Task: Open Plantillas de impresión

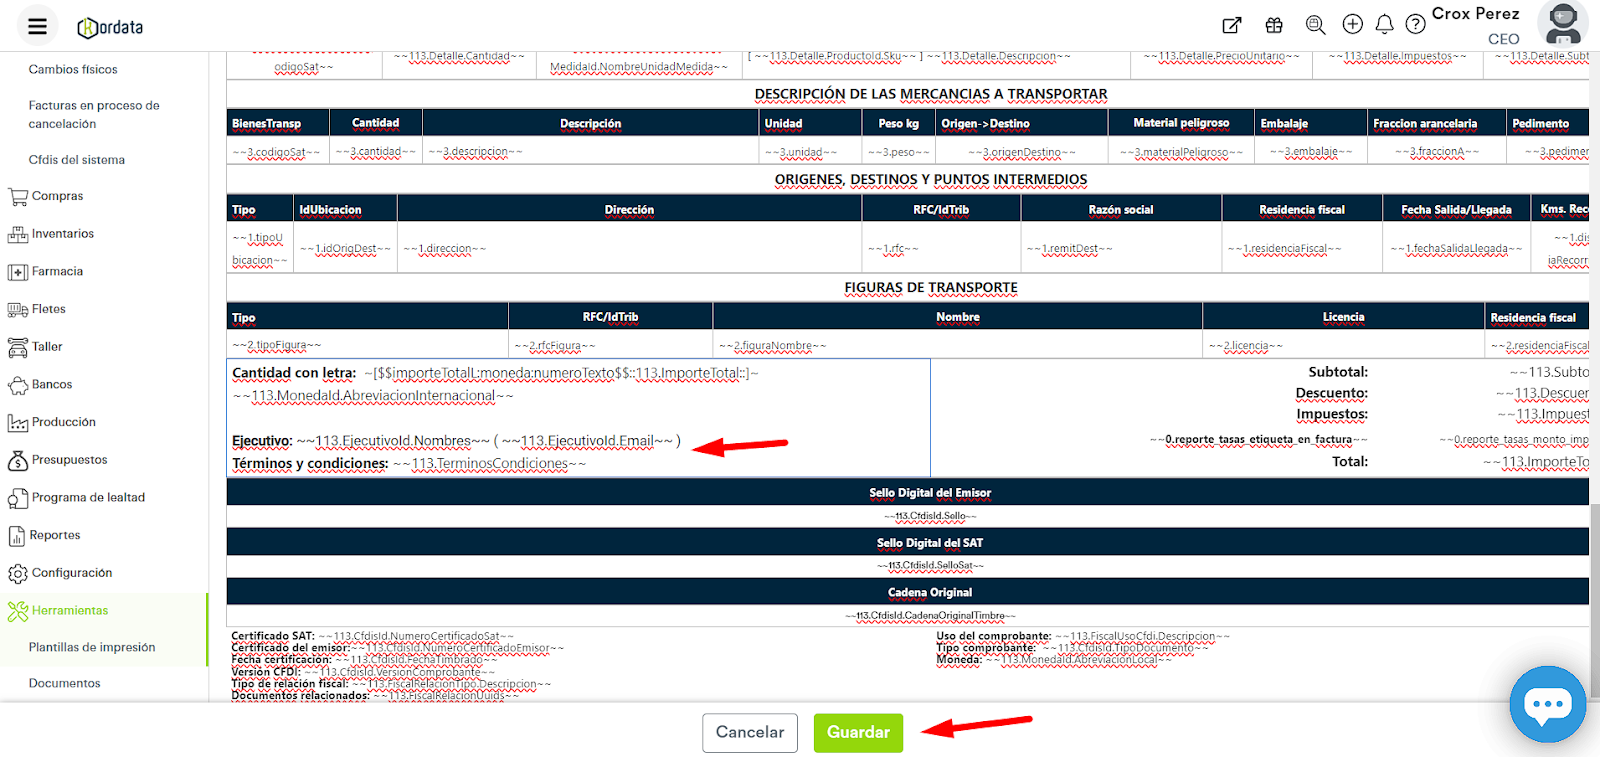Action: [x=92, y=647]
